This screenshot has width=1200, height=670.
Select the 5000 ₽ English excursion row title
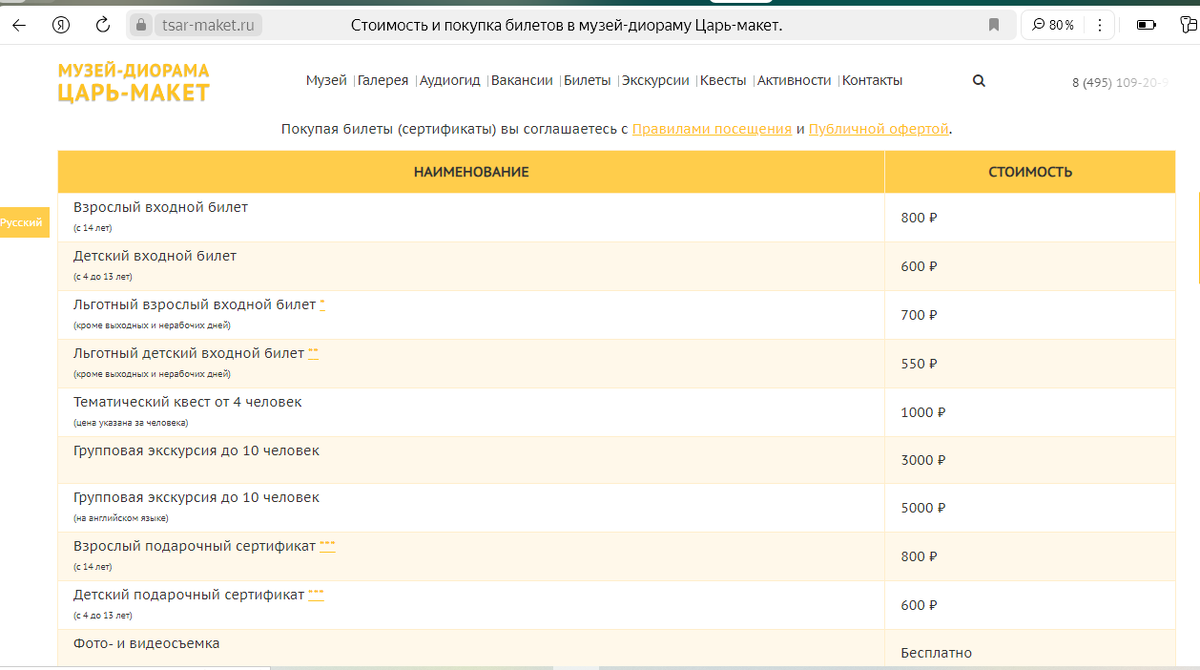[x=196, y=497]
